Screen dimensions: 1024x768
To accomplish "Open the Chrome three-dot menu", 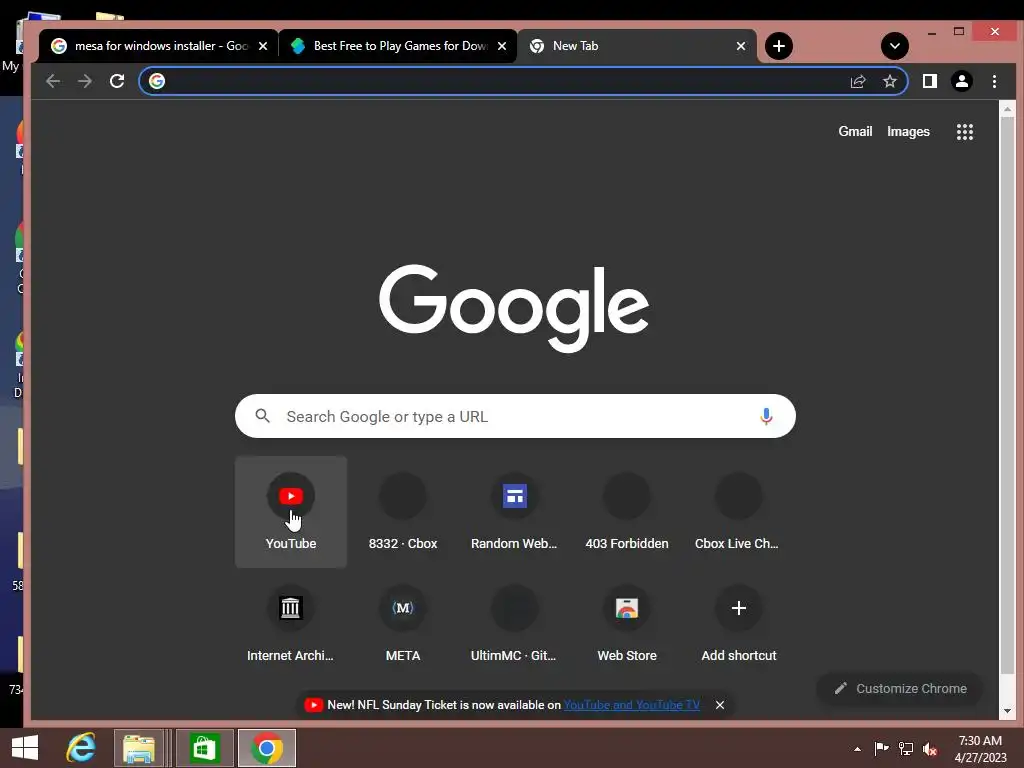I will click(994, 81).
